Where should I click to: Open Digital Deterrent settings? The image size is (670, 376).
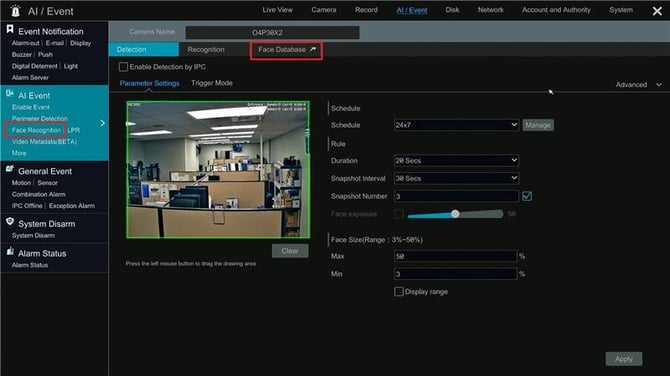pos(35,66)
